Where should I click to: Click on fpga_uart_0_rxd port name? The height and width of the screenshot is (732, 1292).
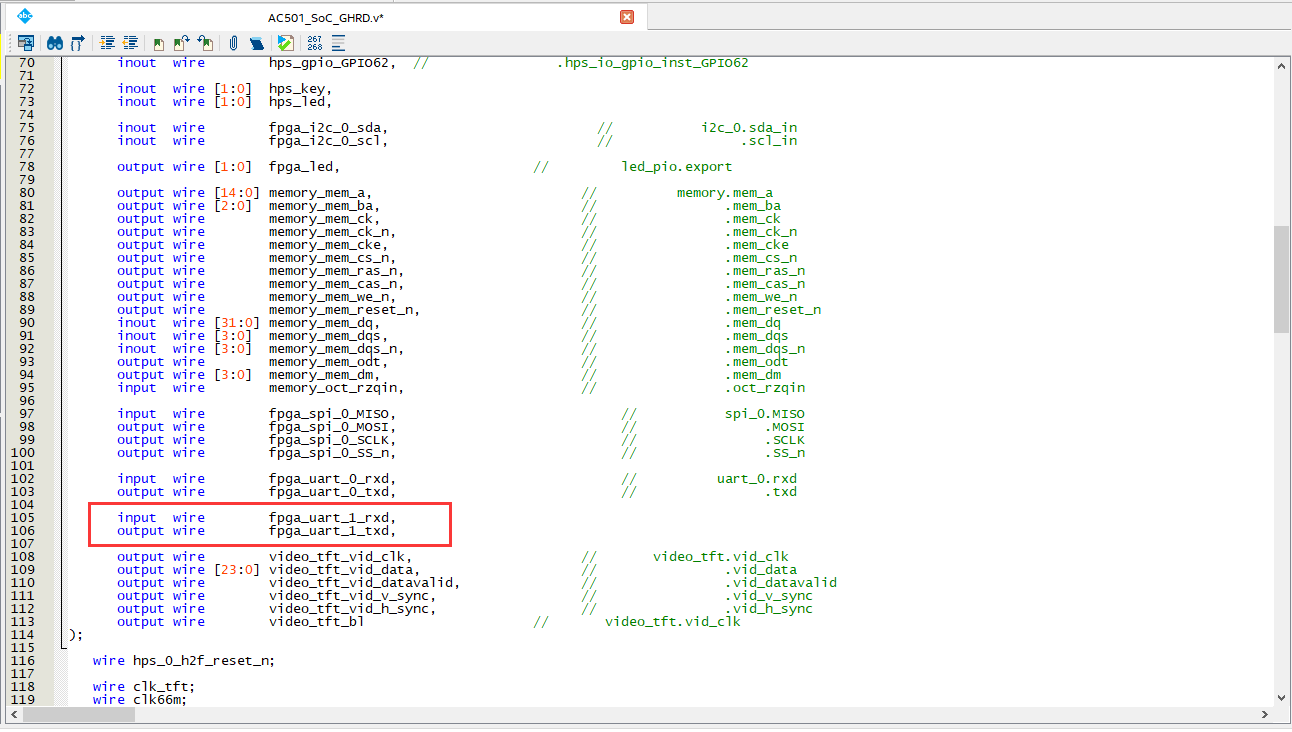[x=328, y=479]
